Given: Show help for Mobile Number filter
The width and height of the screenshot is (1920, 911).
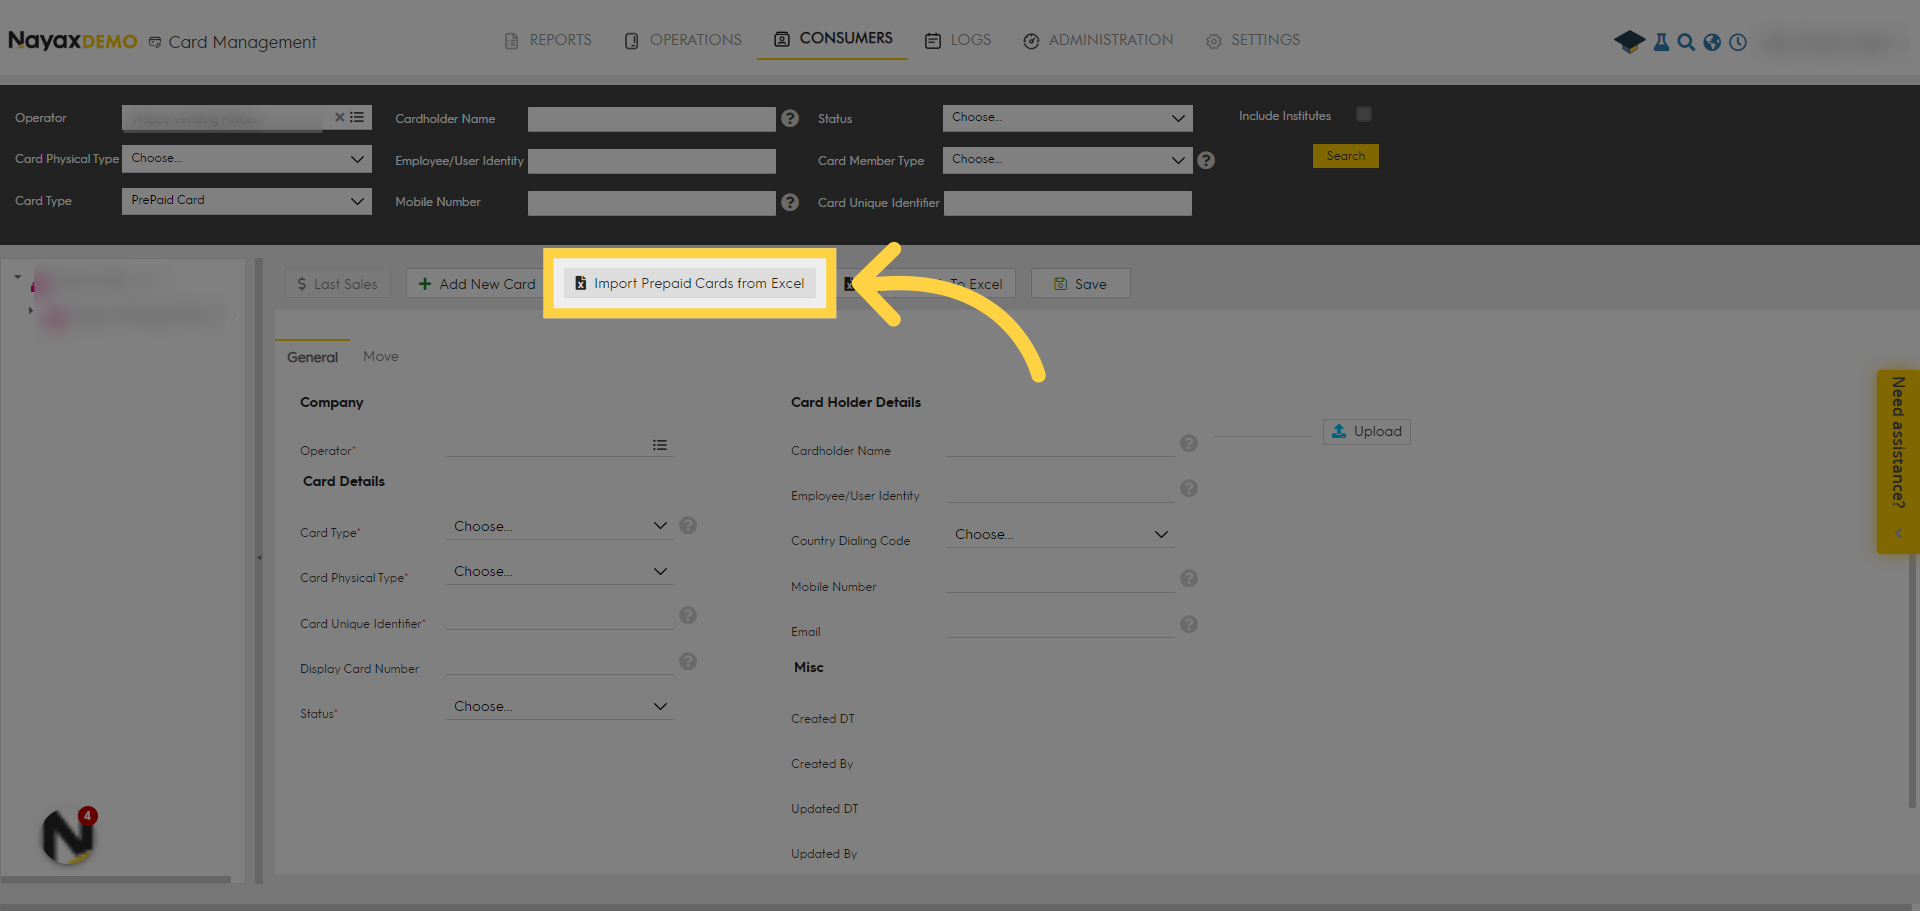Looking at the screenshot, I should [x=790, y=202].
